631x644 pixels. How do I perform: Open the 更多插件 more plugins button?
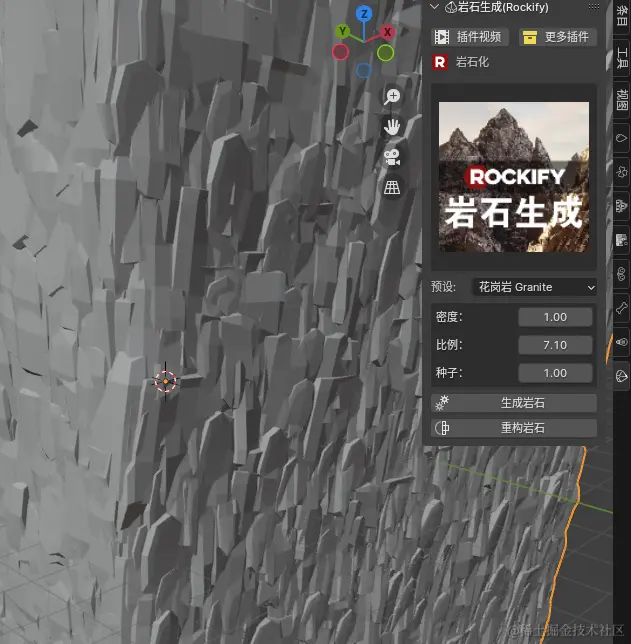coord(558,37)
